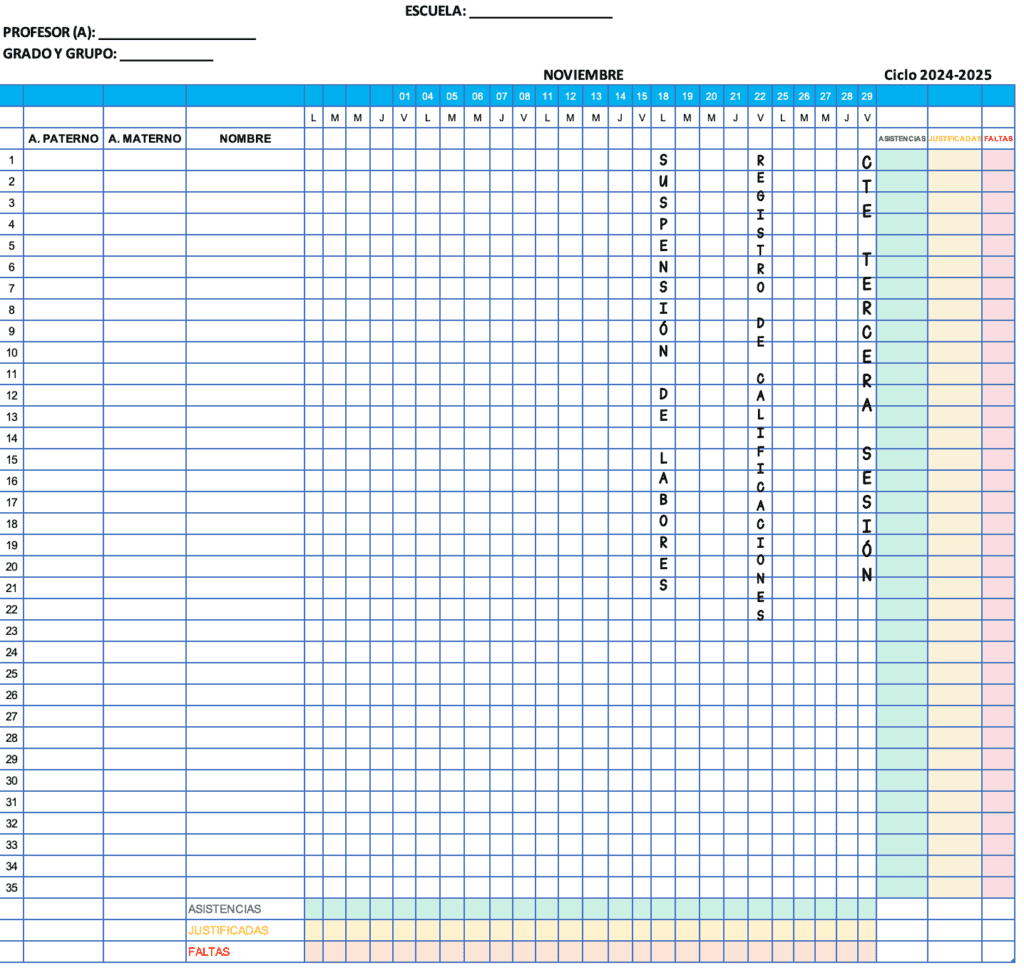Viewport: 1024px width, 973px height.
Task: Click the NOMBRE column header
Action: [243, 138]
